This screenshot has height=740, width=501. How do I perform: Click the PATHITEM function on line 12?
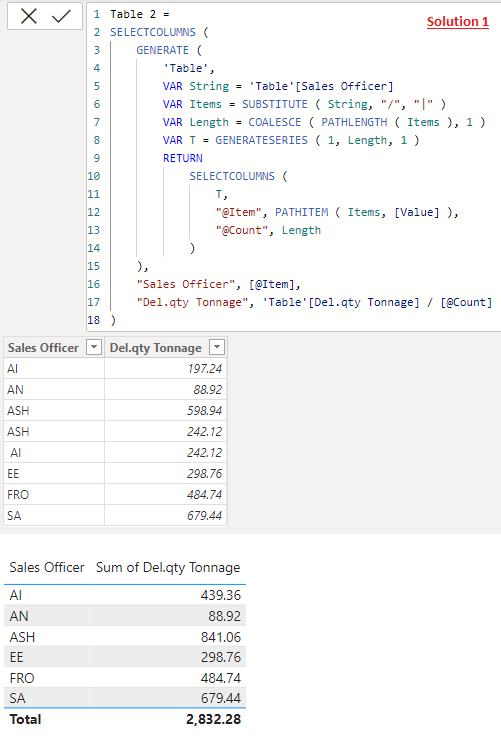point(301,212)
